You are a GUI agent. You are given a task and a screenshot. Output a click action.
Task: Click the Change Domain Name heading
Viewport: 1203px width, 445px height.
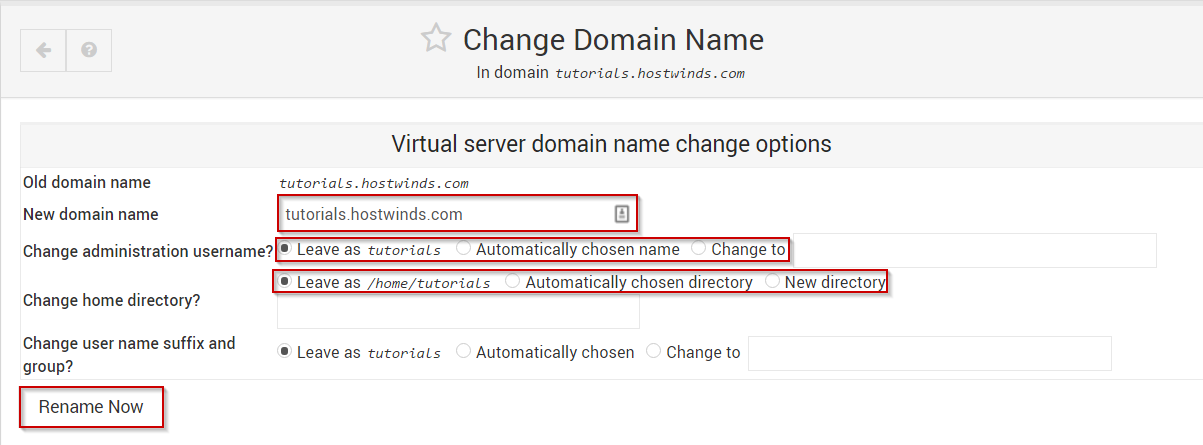(x=613, y=40)
